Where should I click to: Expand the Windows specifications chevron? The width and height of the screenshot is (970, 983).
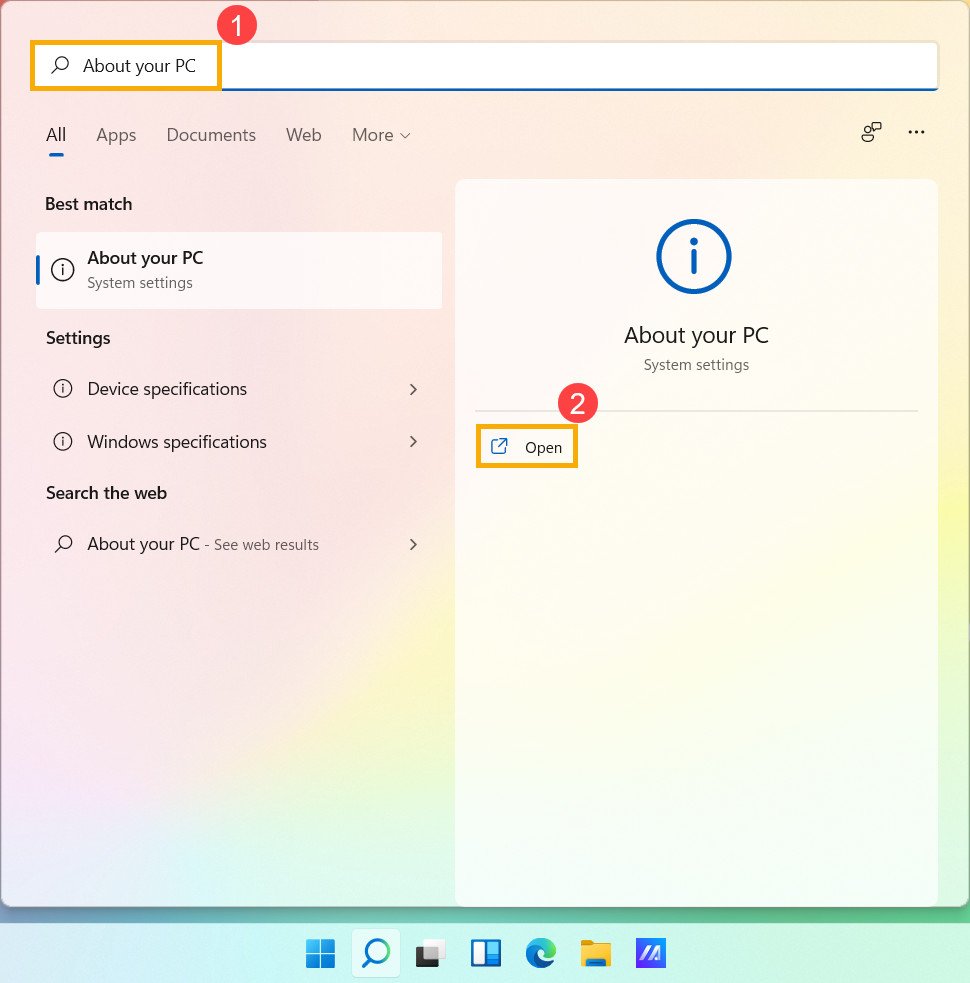click(413, 441)
